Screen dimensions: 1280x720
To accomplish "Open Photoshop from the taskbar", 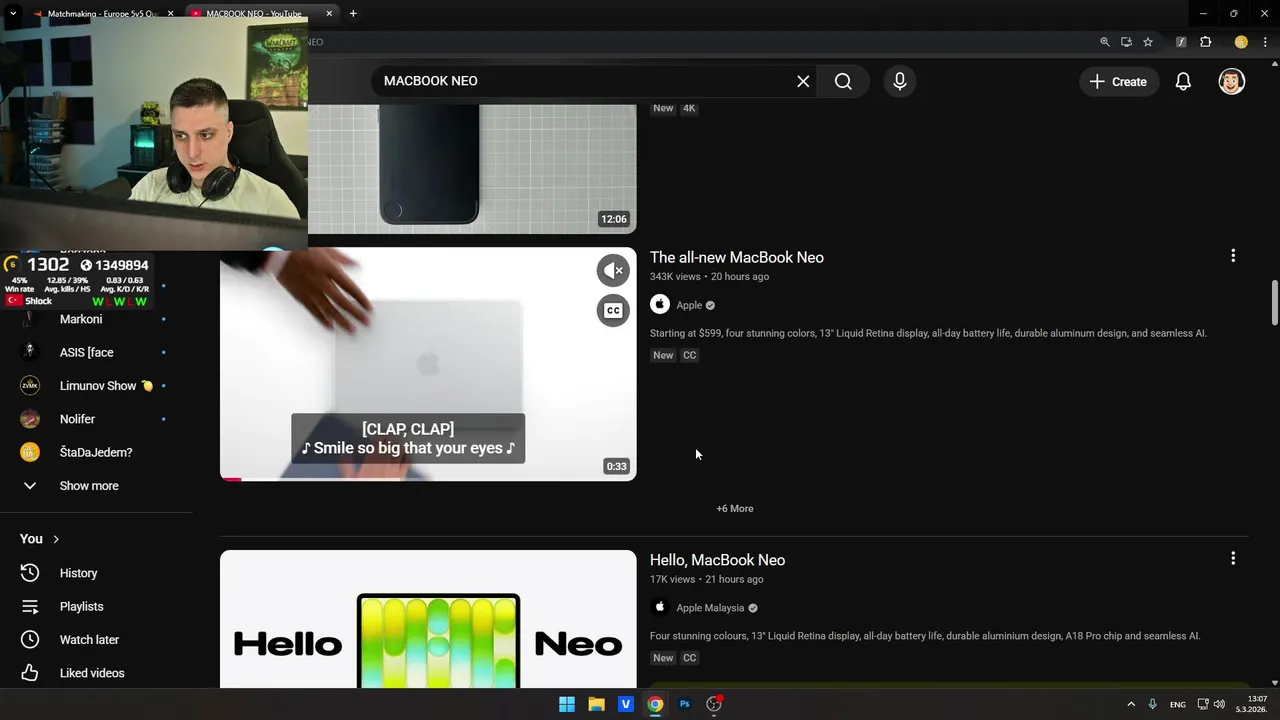I will pyautogui.click(x=685, y=704).
